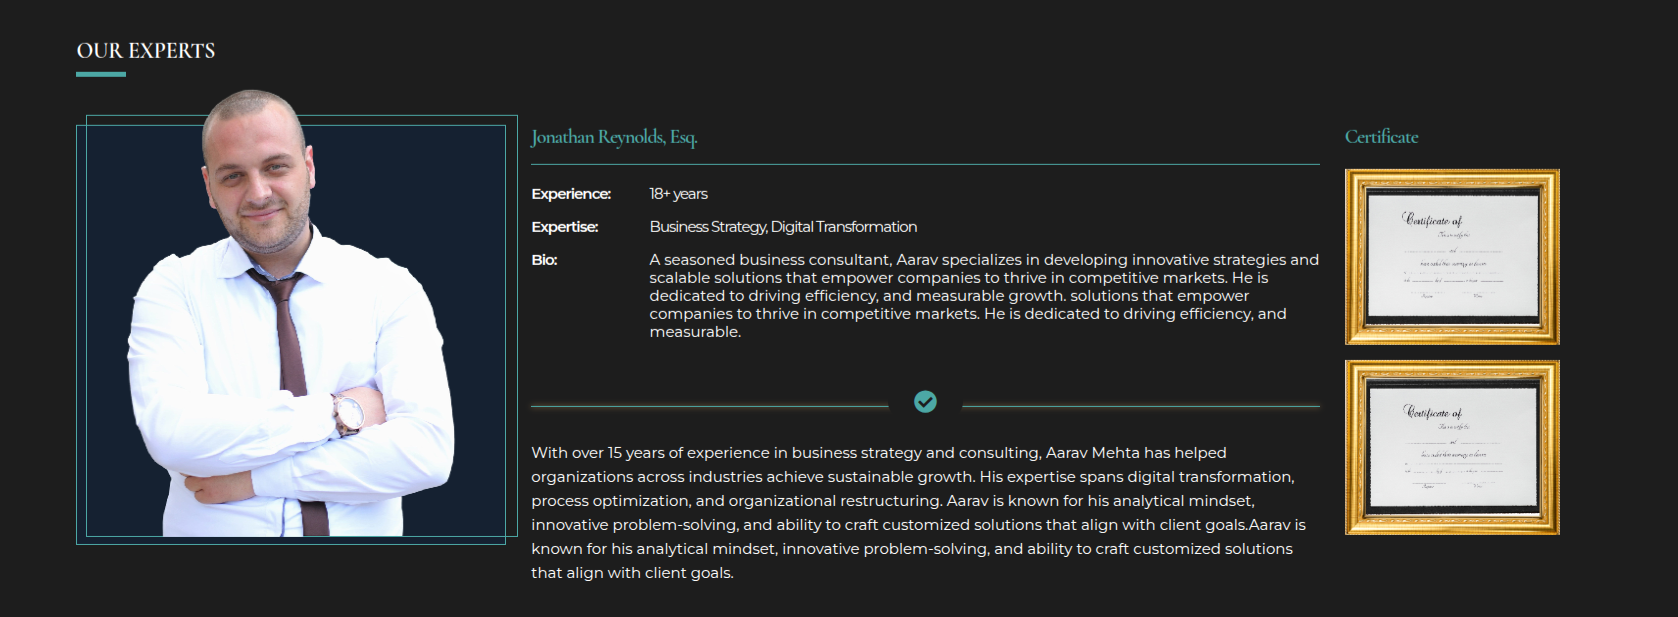1678x617 pixels.
Task: Click the Certificate section heading
Action: [1381, 137]
